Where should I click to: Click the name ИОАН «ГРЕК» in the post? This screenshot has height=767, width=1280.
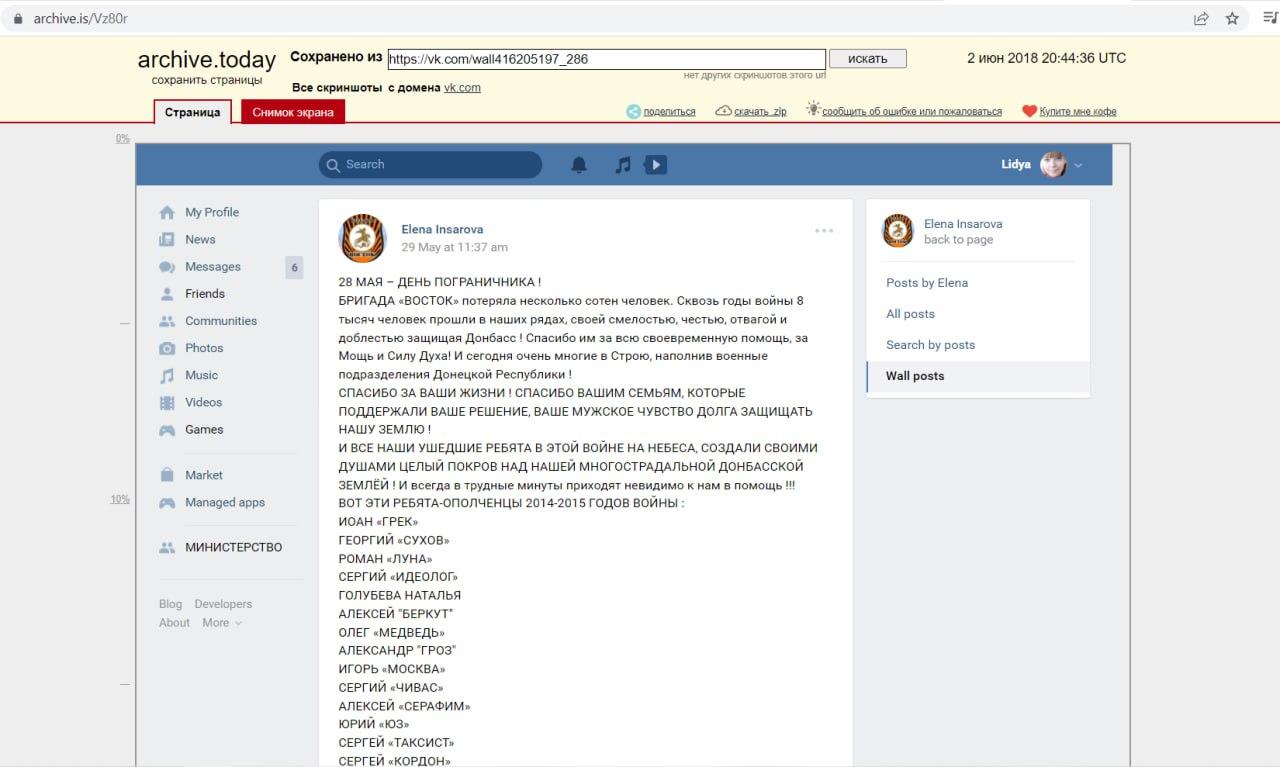pos(378,522)
